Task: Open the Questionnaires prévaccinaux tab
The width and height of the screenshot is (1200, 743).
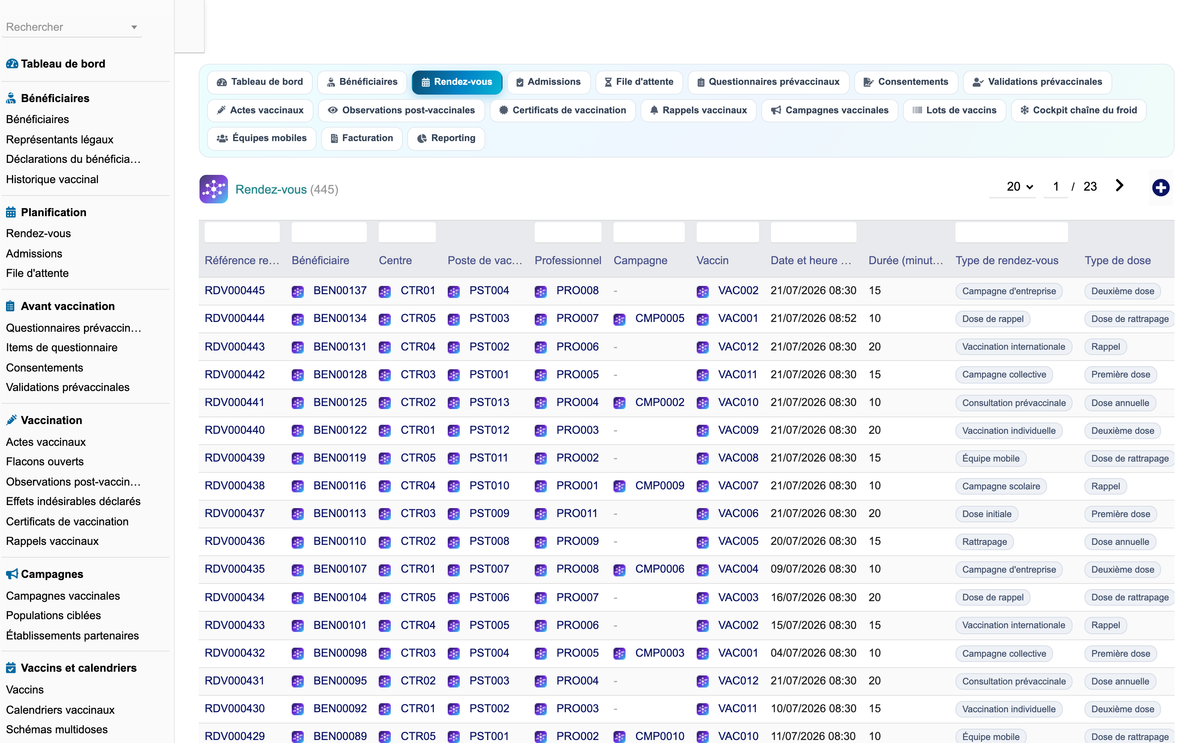Action: click(x=769, y=82)
